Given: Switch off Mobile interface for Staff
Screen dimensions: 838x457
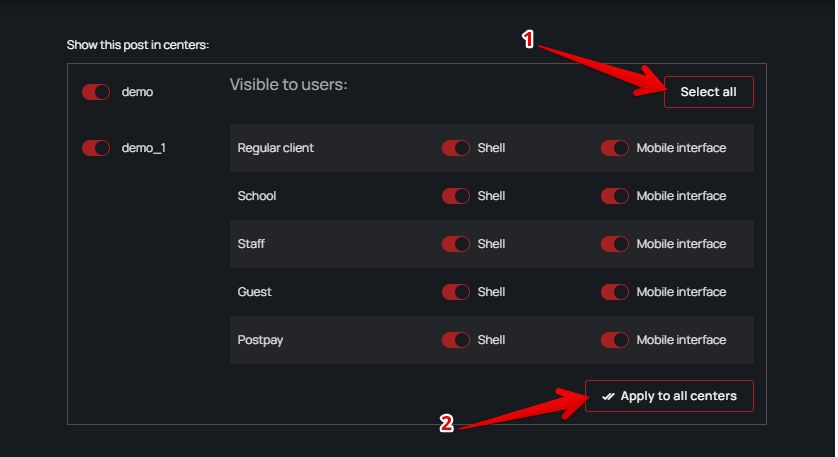Looking at the screenshot, I should click(615, 244).
